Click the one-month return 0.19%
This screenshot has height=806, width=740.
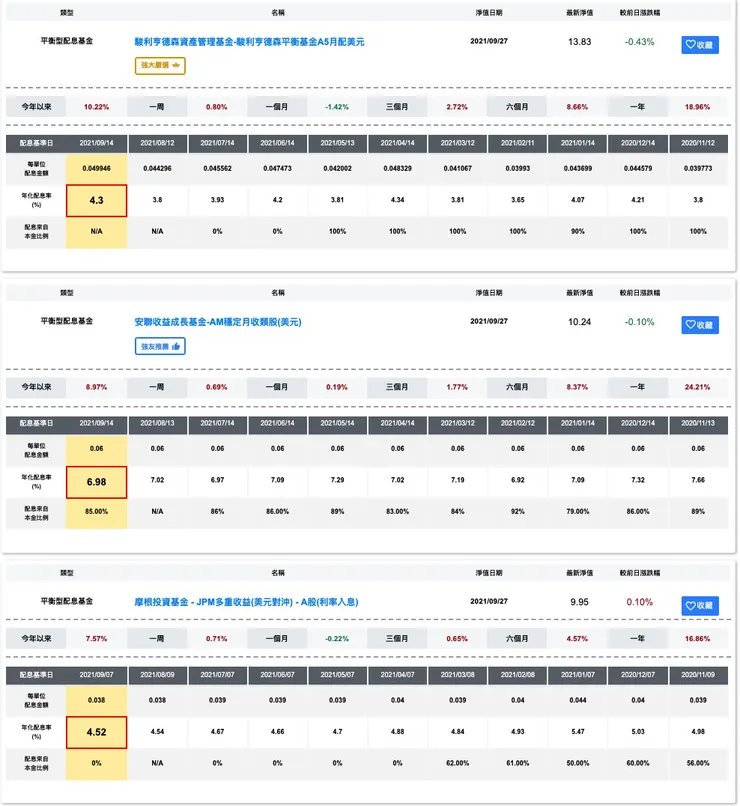337,387
